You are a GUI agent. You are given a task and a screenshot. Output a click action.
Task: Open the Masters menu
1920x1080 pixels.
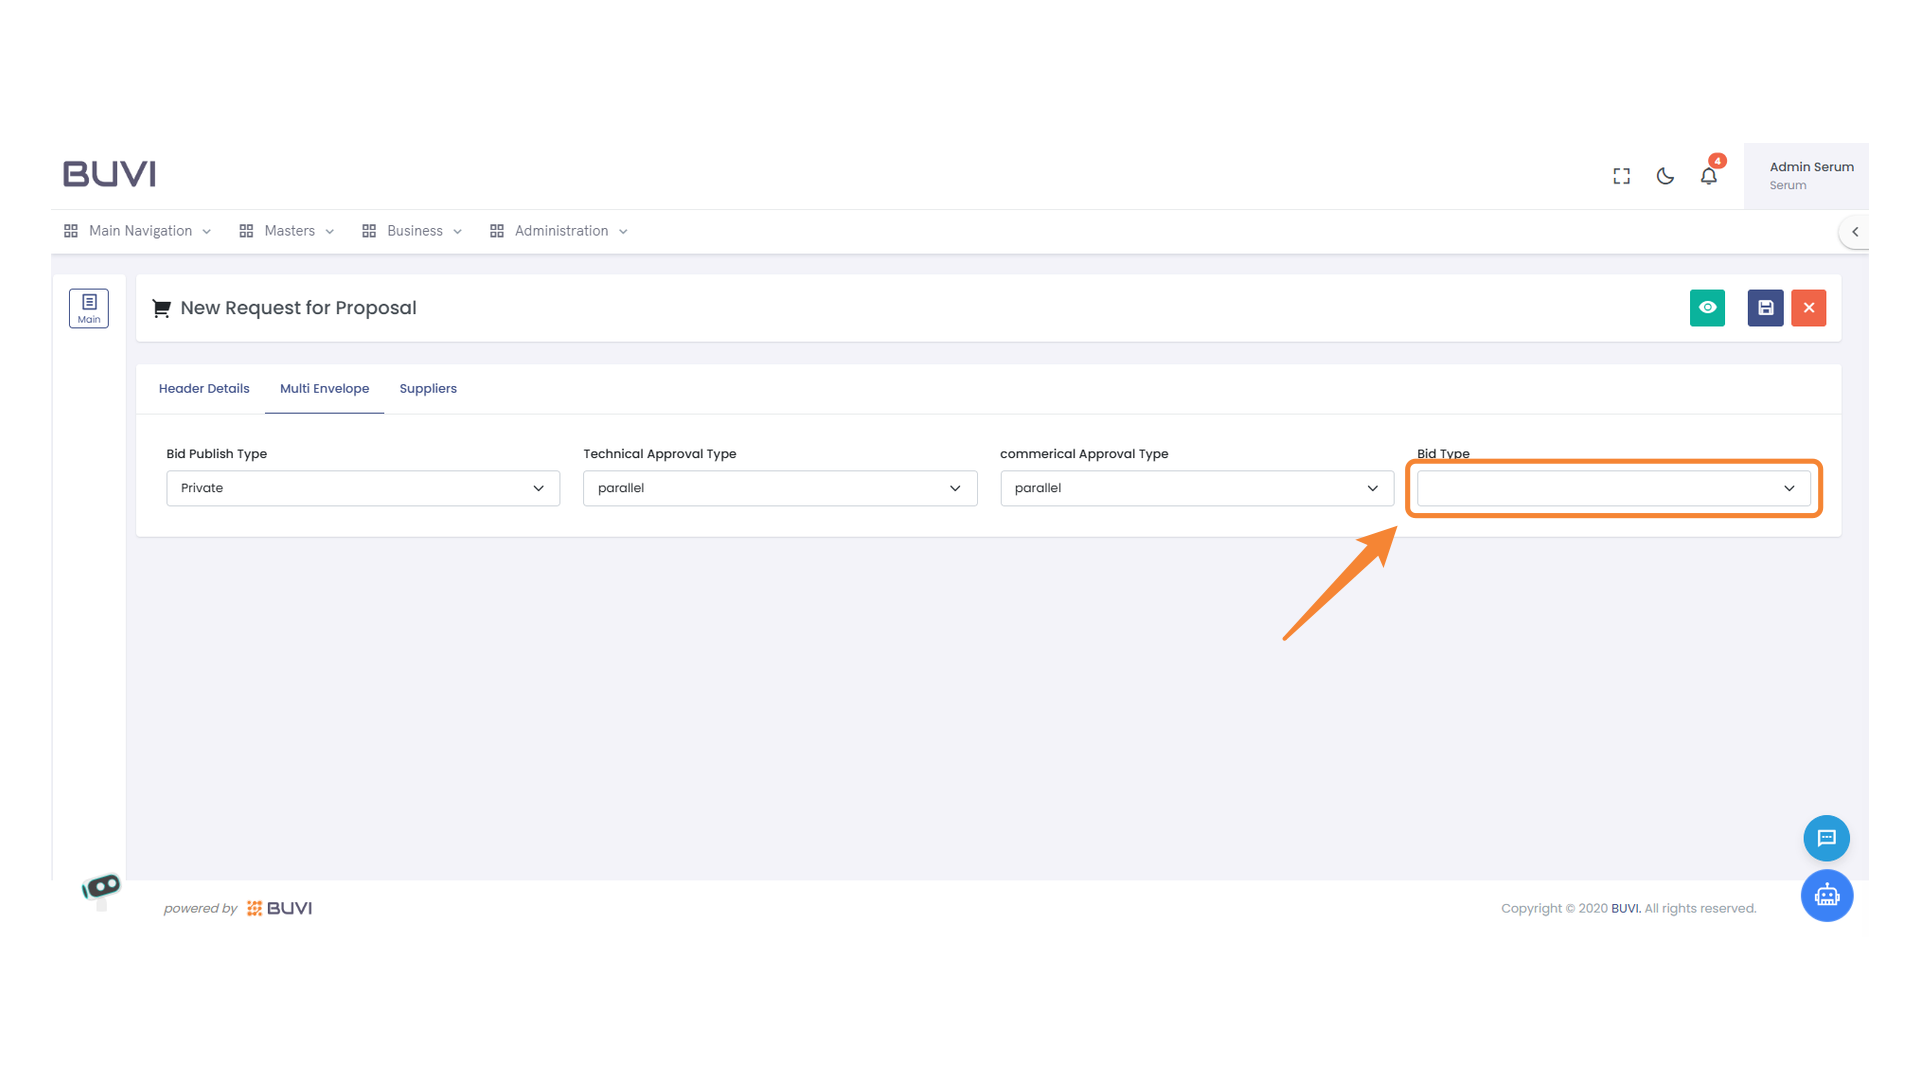[290, 231]
